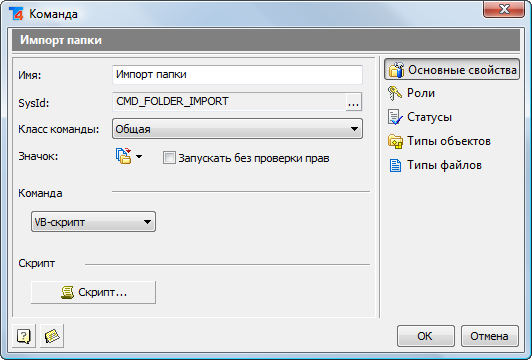Click the folder icon of Типы объектов
The height and width of the screenshot is (360, 532).
395,141
